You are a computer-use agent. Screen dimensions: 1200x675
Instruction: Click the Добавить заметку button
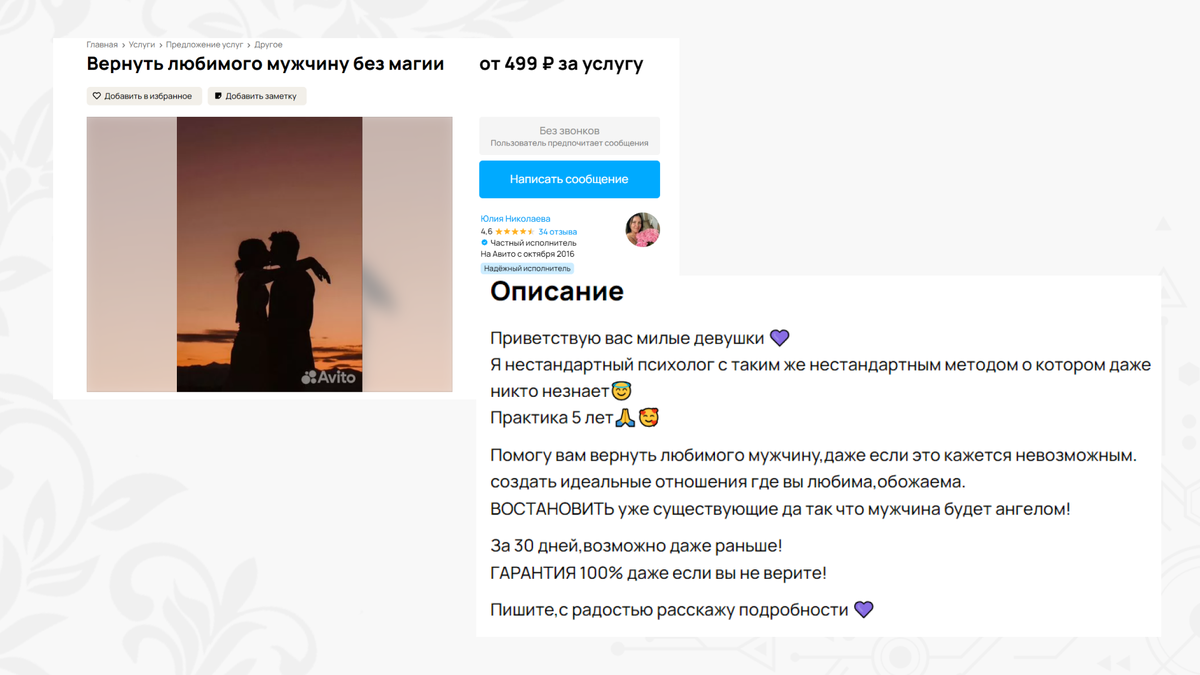tap(257, 96)
